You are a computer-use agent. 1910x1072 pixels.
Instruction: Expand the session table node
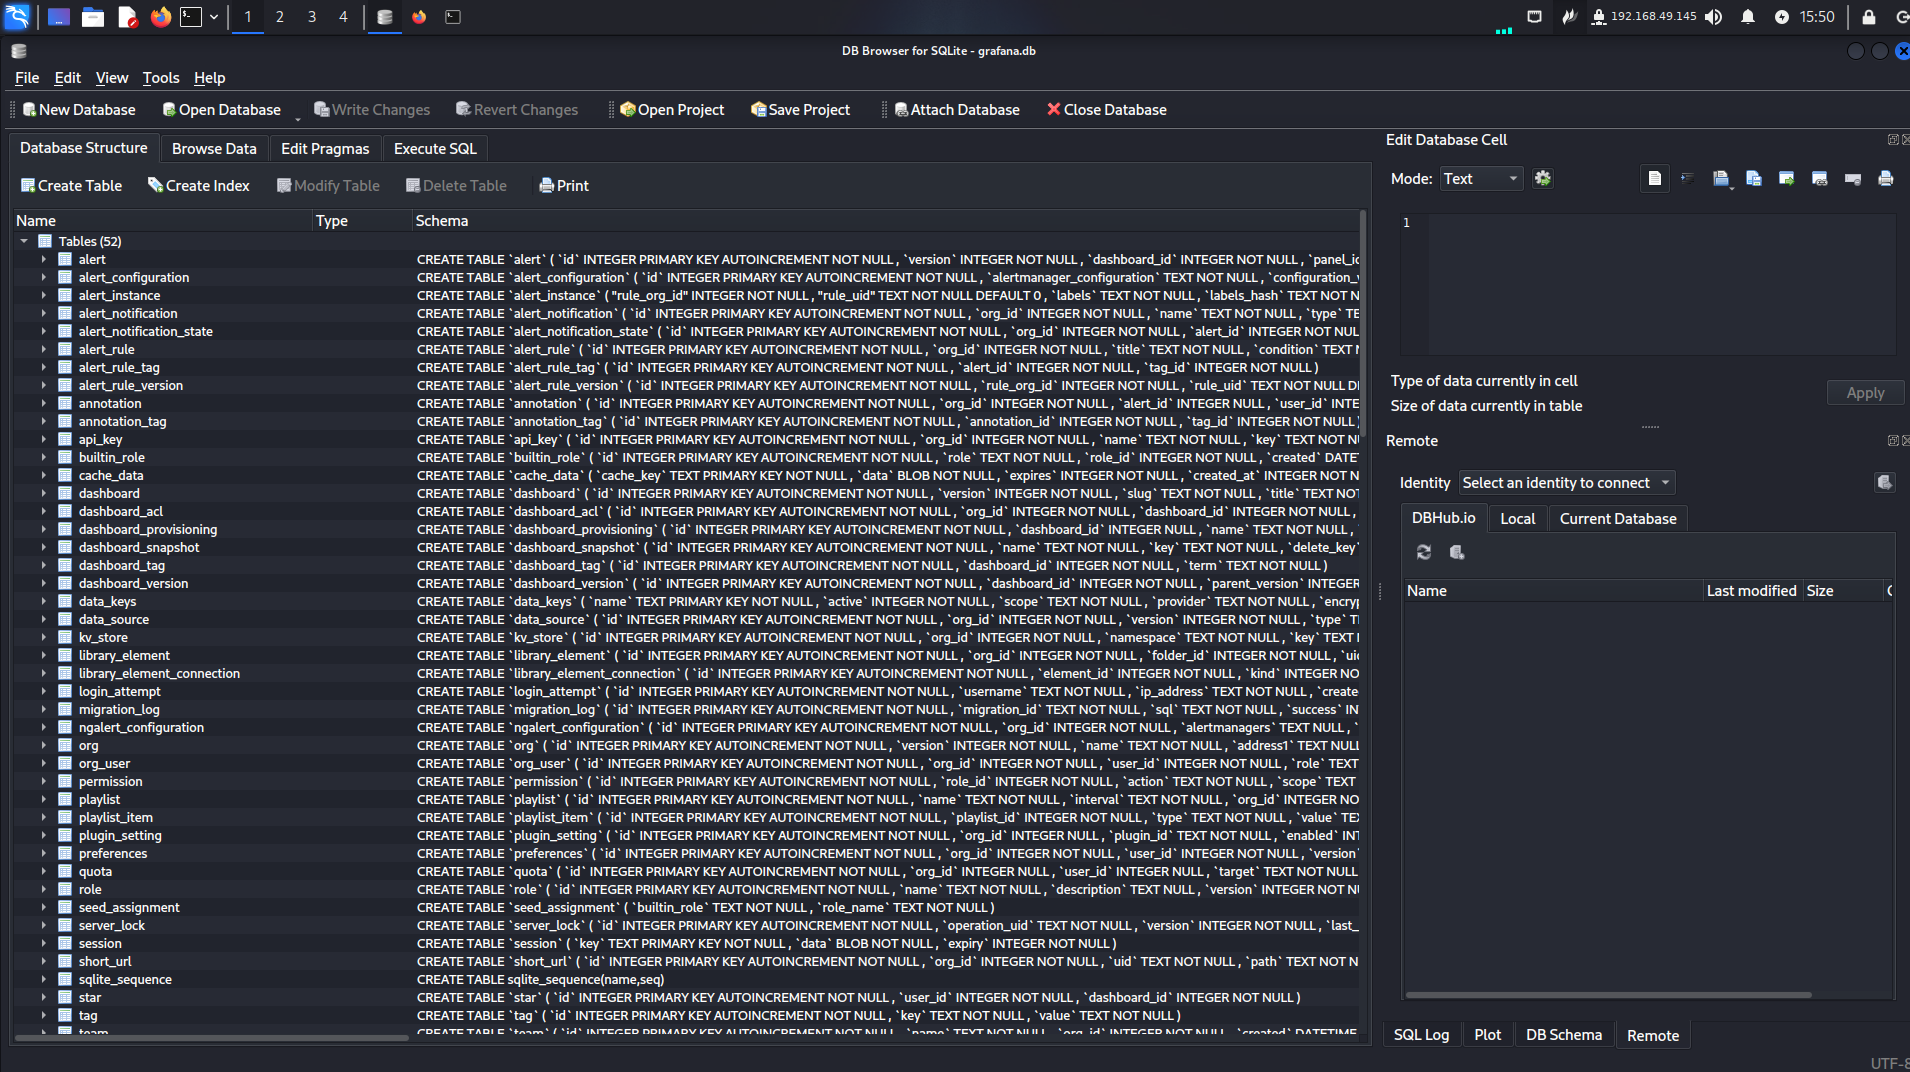pyautogui.click(x=44, y=943)
